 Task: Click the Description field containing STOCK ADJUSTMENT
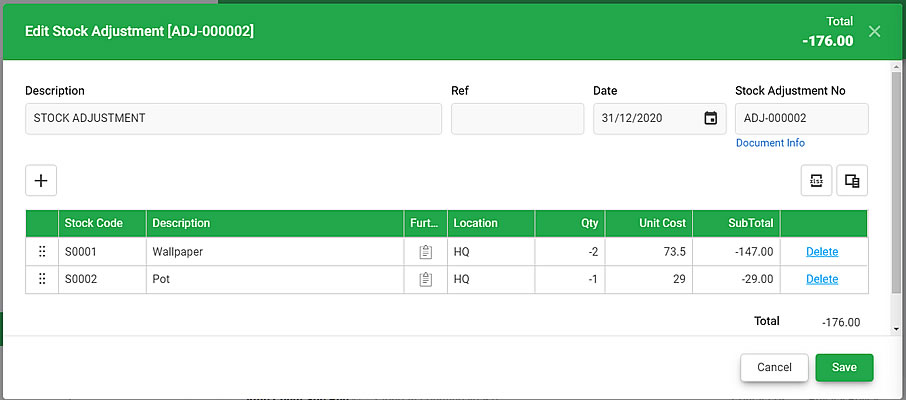233,118
